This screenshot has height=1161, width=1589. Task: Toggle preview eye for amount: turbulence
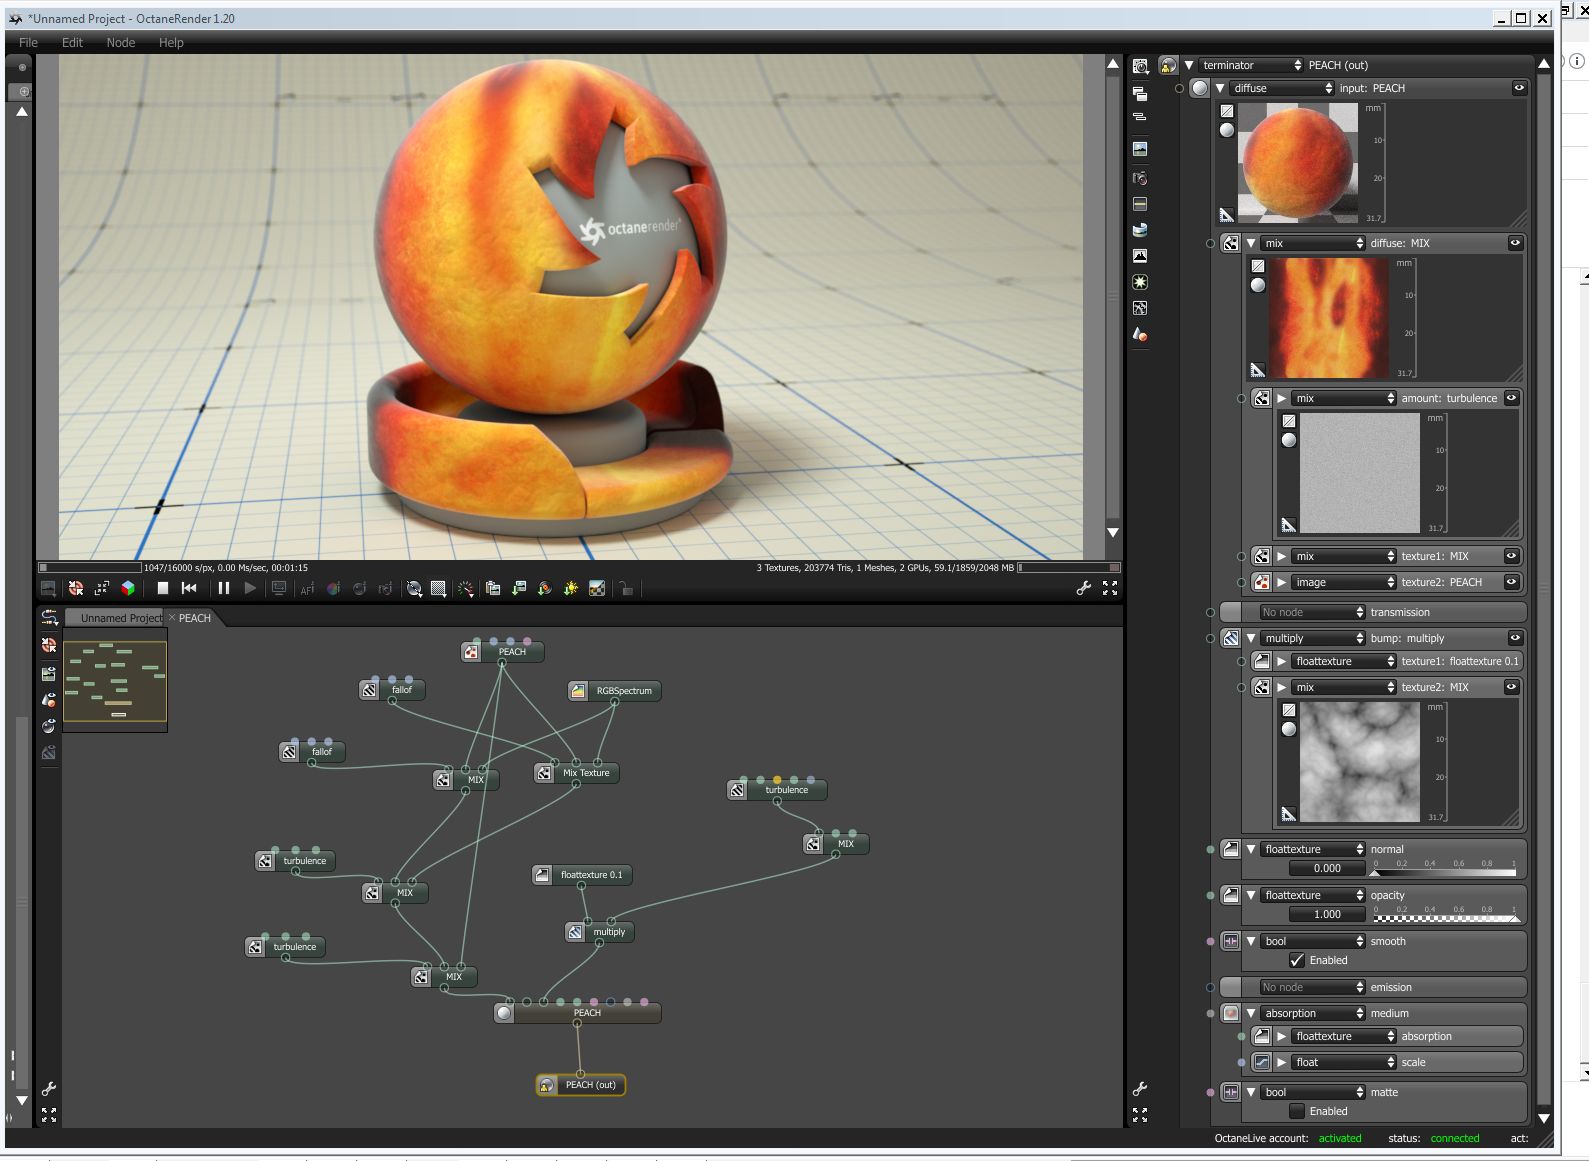click(x=1512, y=398)
